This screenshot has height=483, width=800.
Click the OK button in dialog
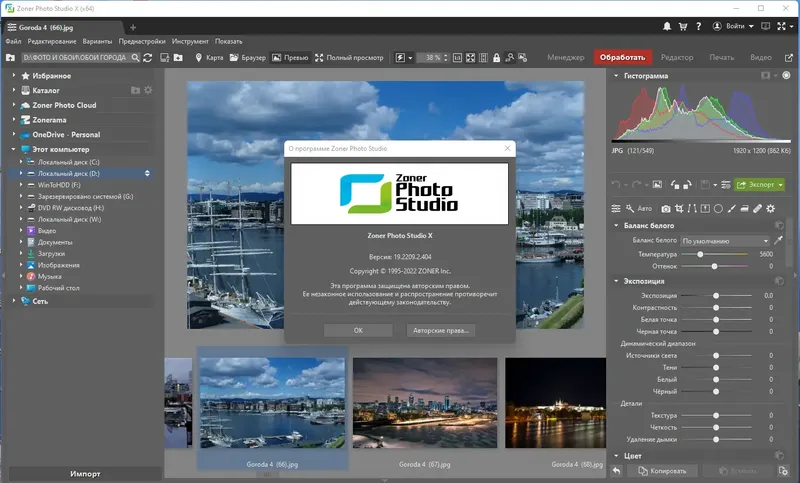click(358, 331)
